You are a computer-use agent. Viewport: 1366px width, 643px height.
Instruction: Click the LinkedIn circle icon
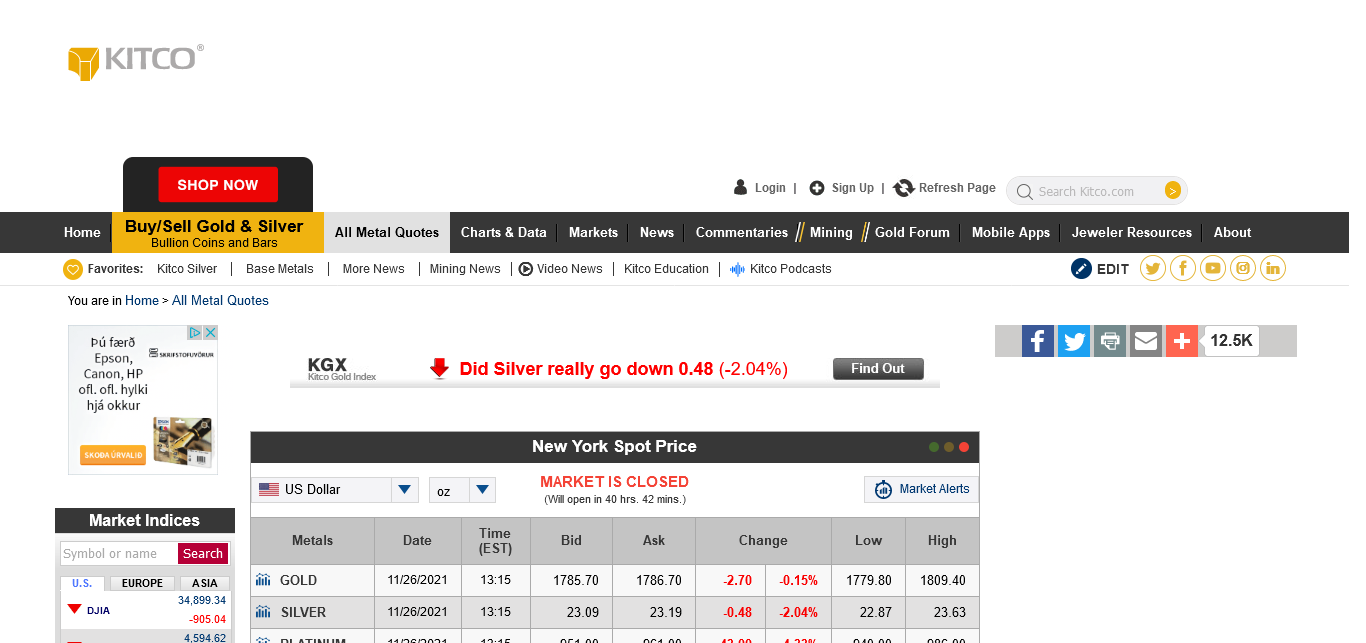pyautogui.click(x=1272, y=268)
